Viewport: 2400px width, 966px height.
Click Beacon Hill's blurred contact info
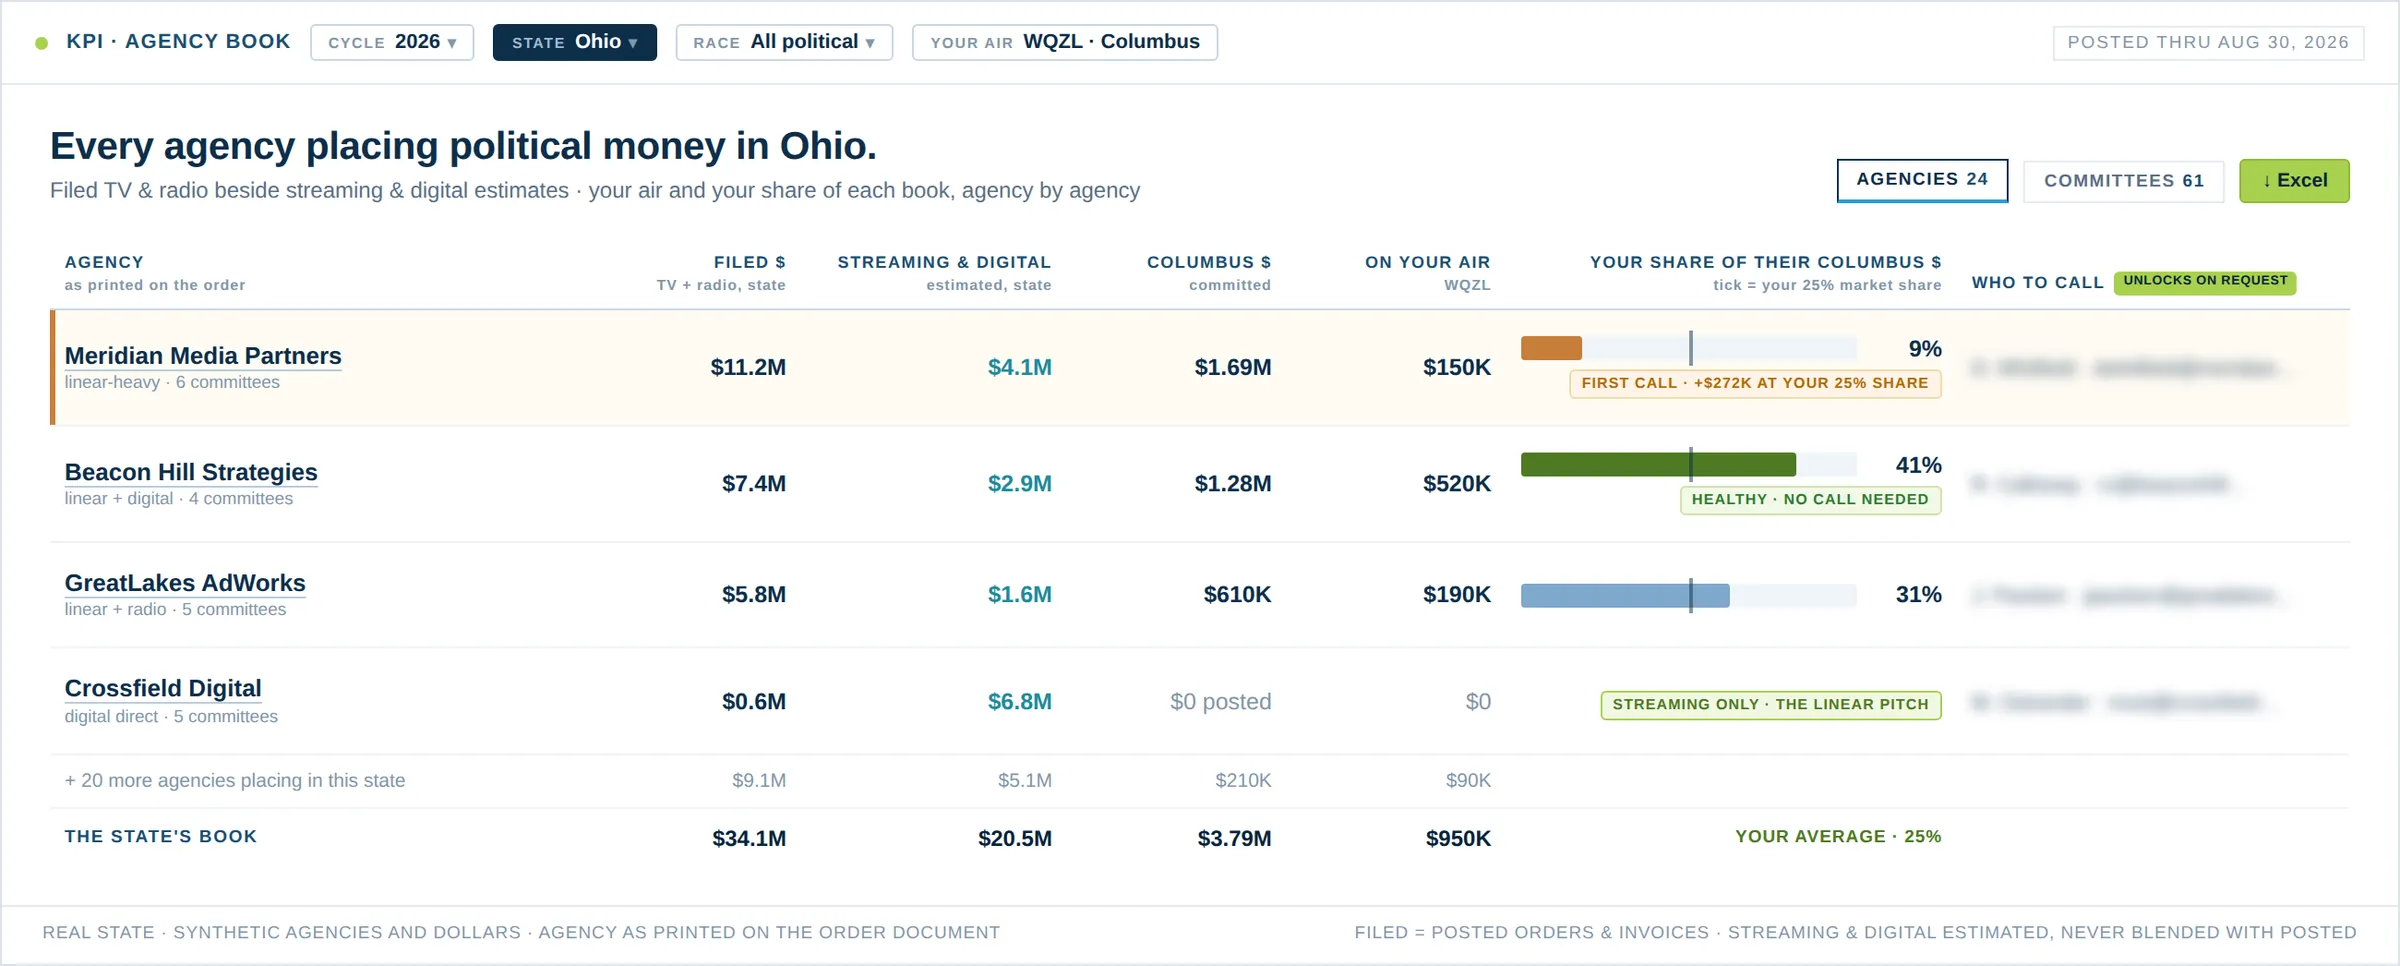(2105, 484)
